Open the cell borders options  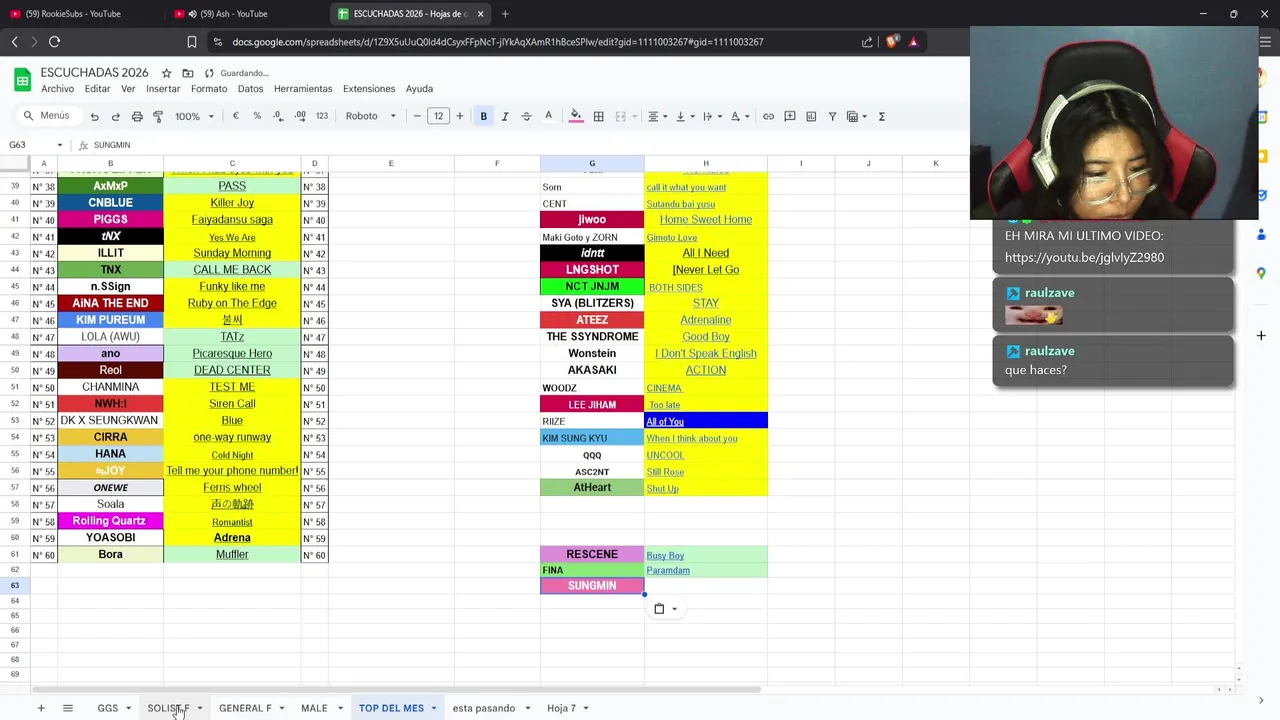point(598,116)
